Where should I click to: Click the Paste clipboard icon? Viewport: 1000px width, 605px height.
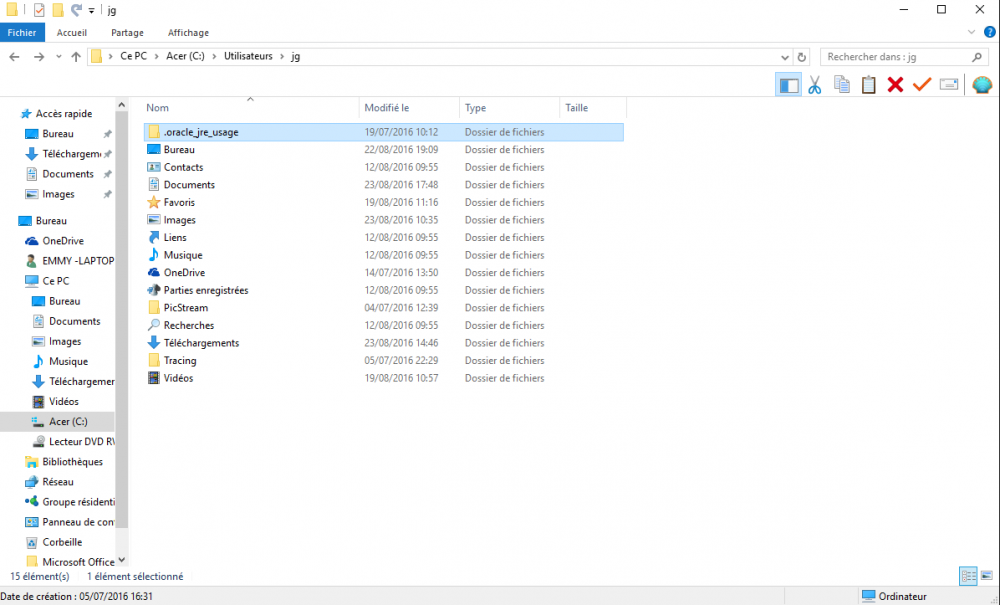click(868, 85)
